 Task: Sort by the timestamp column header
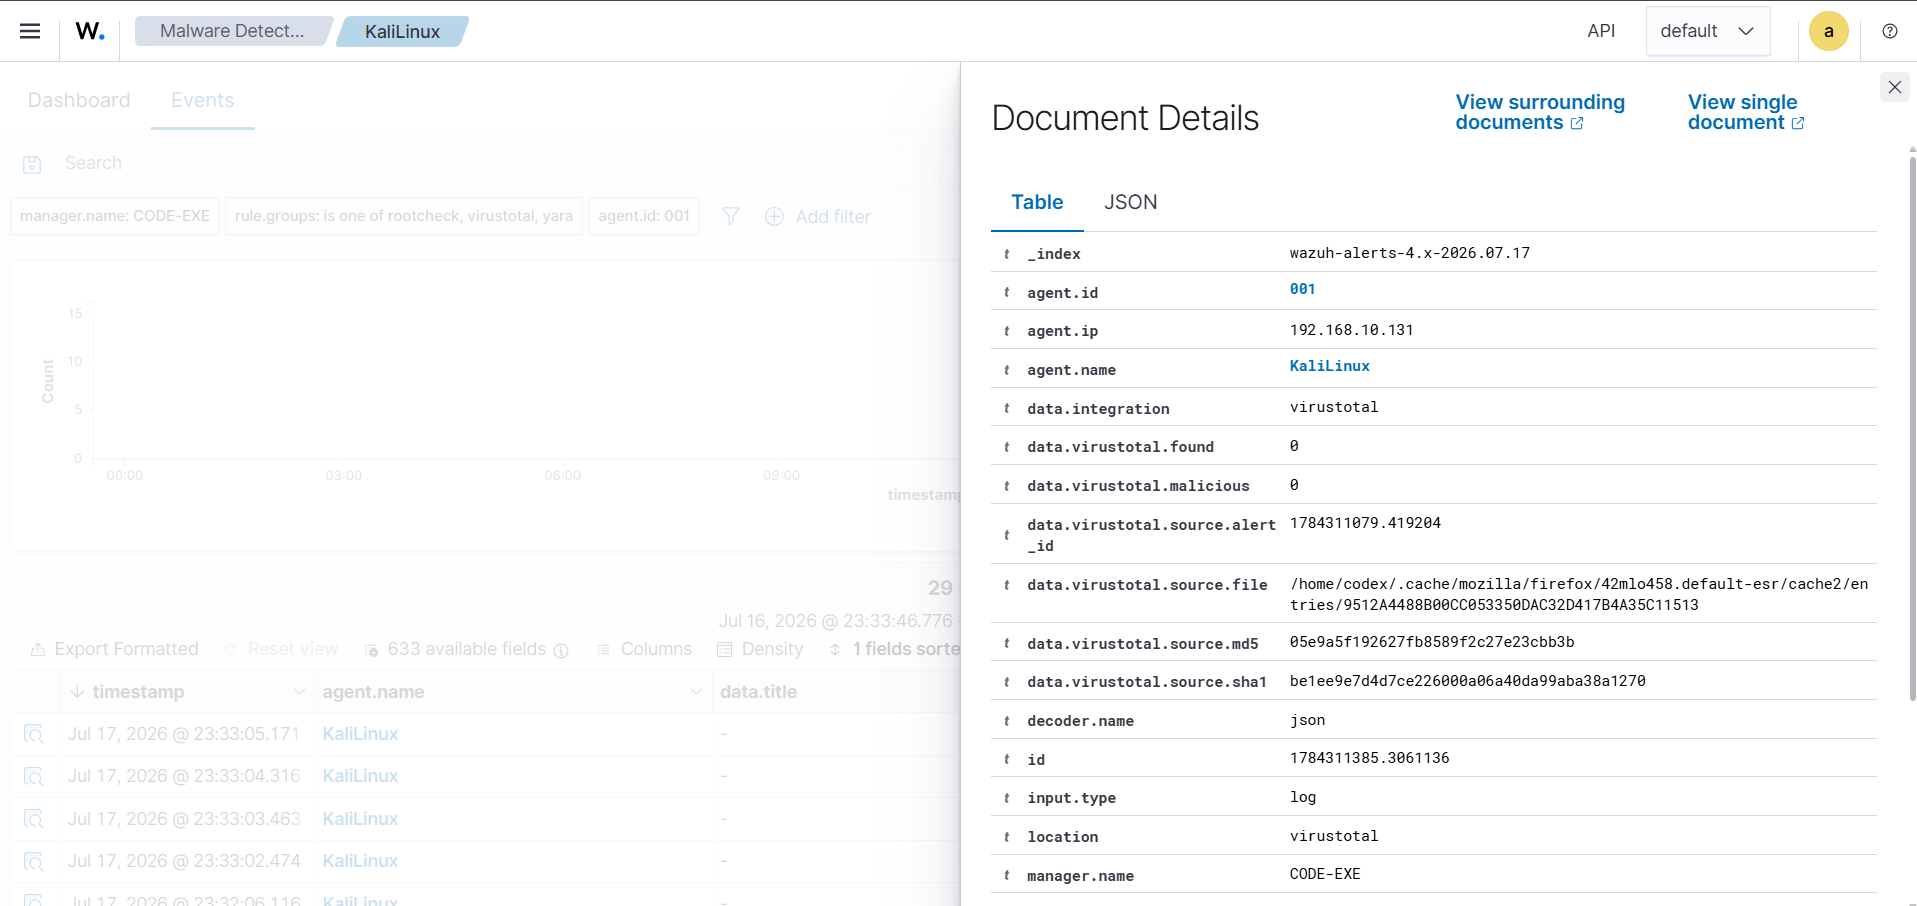[x=138, y=692]
